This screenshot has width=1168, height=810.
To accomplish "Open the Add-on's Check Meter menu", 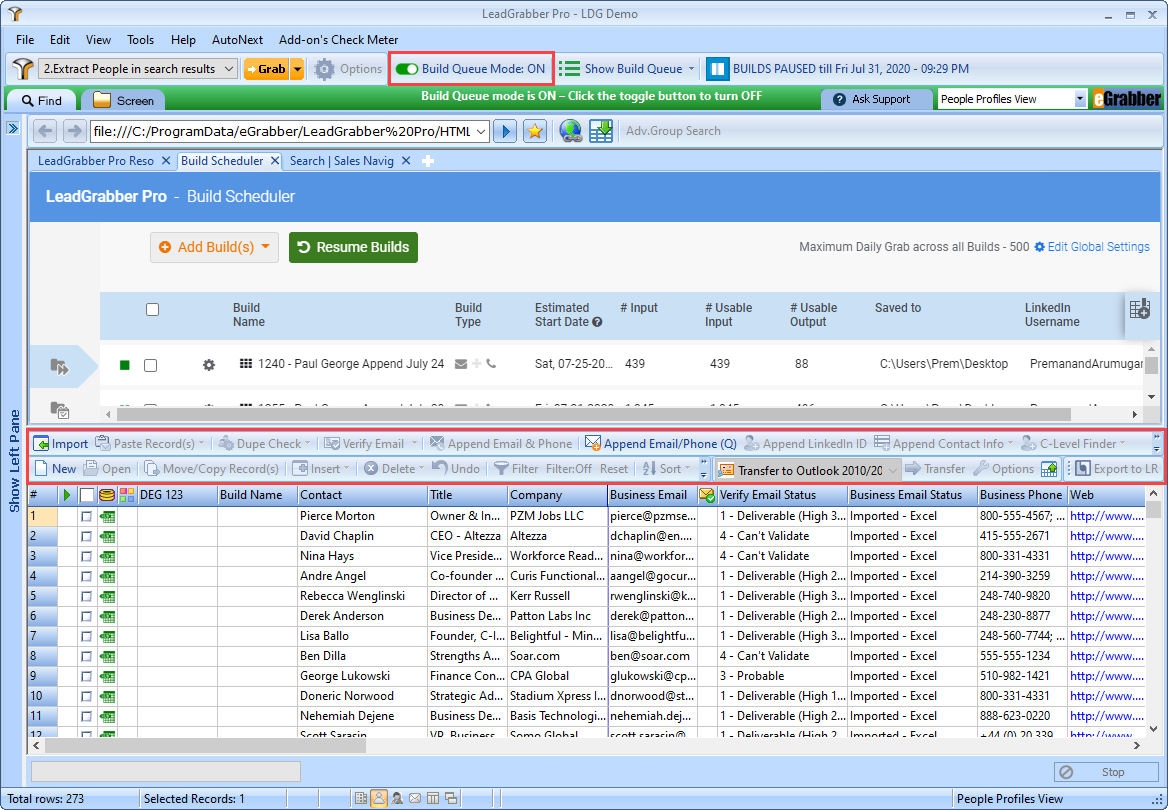I will (338, 39).
